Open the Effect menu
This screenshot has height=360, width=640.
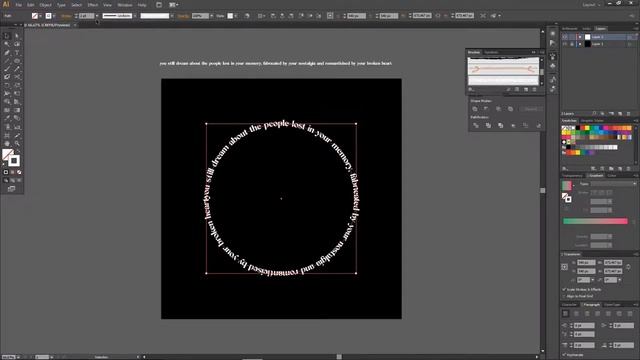93,5
